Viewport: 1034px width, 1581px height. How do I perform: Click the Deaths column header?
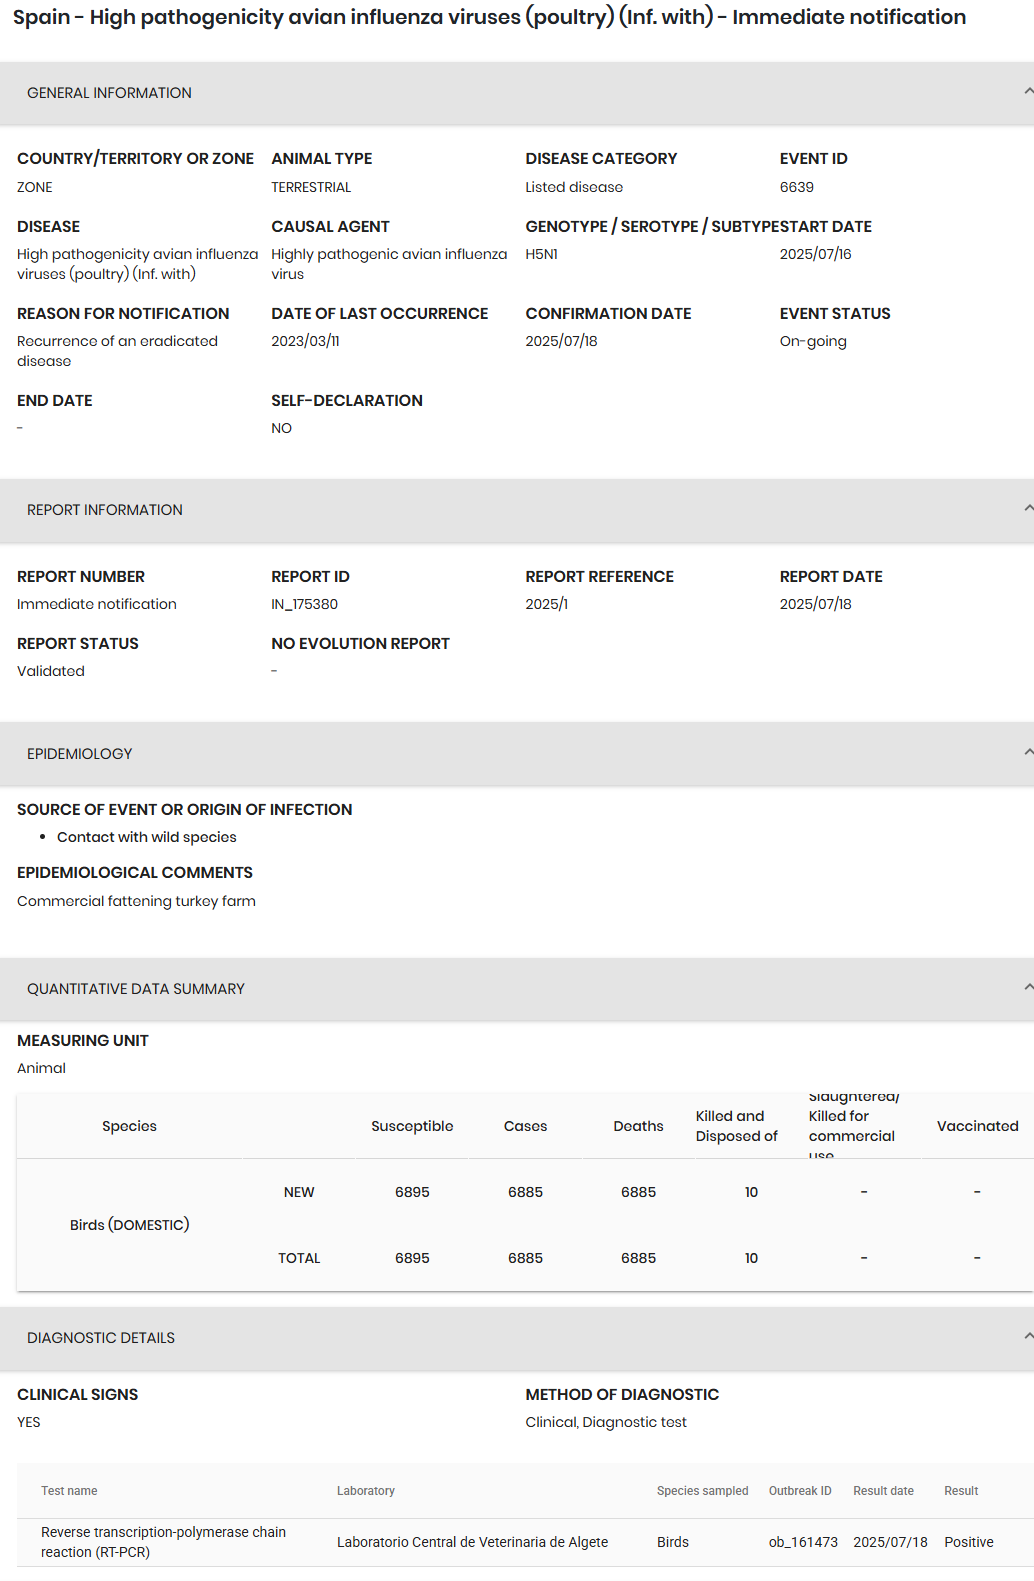pos(638,1126)
